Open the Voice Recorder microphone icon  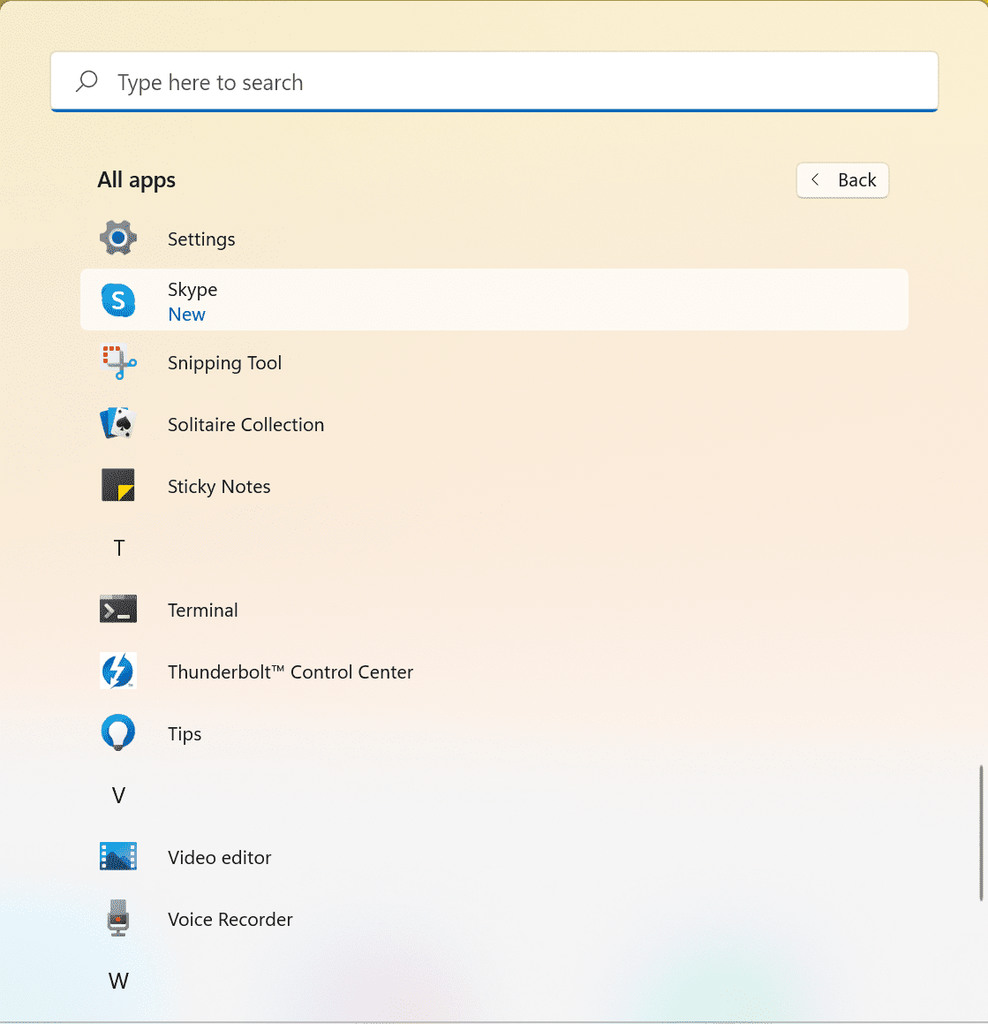118,918
